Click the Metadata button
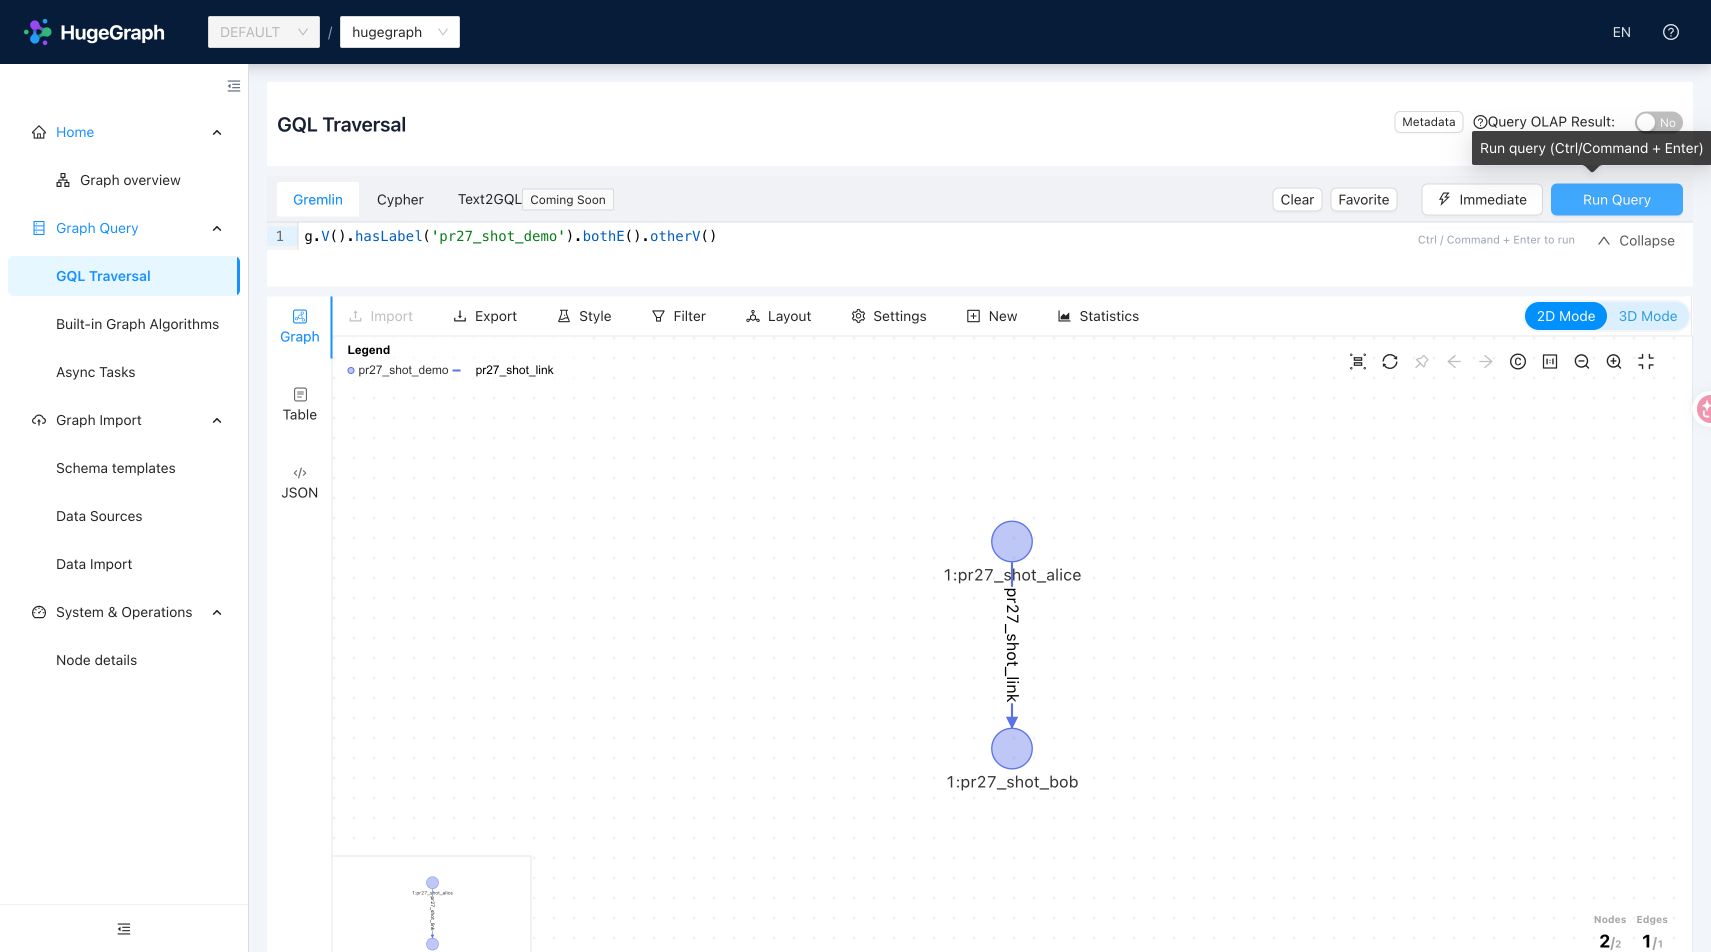The image size is (1711, 952). (x=1429, y=122)
